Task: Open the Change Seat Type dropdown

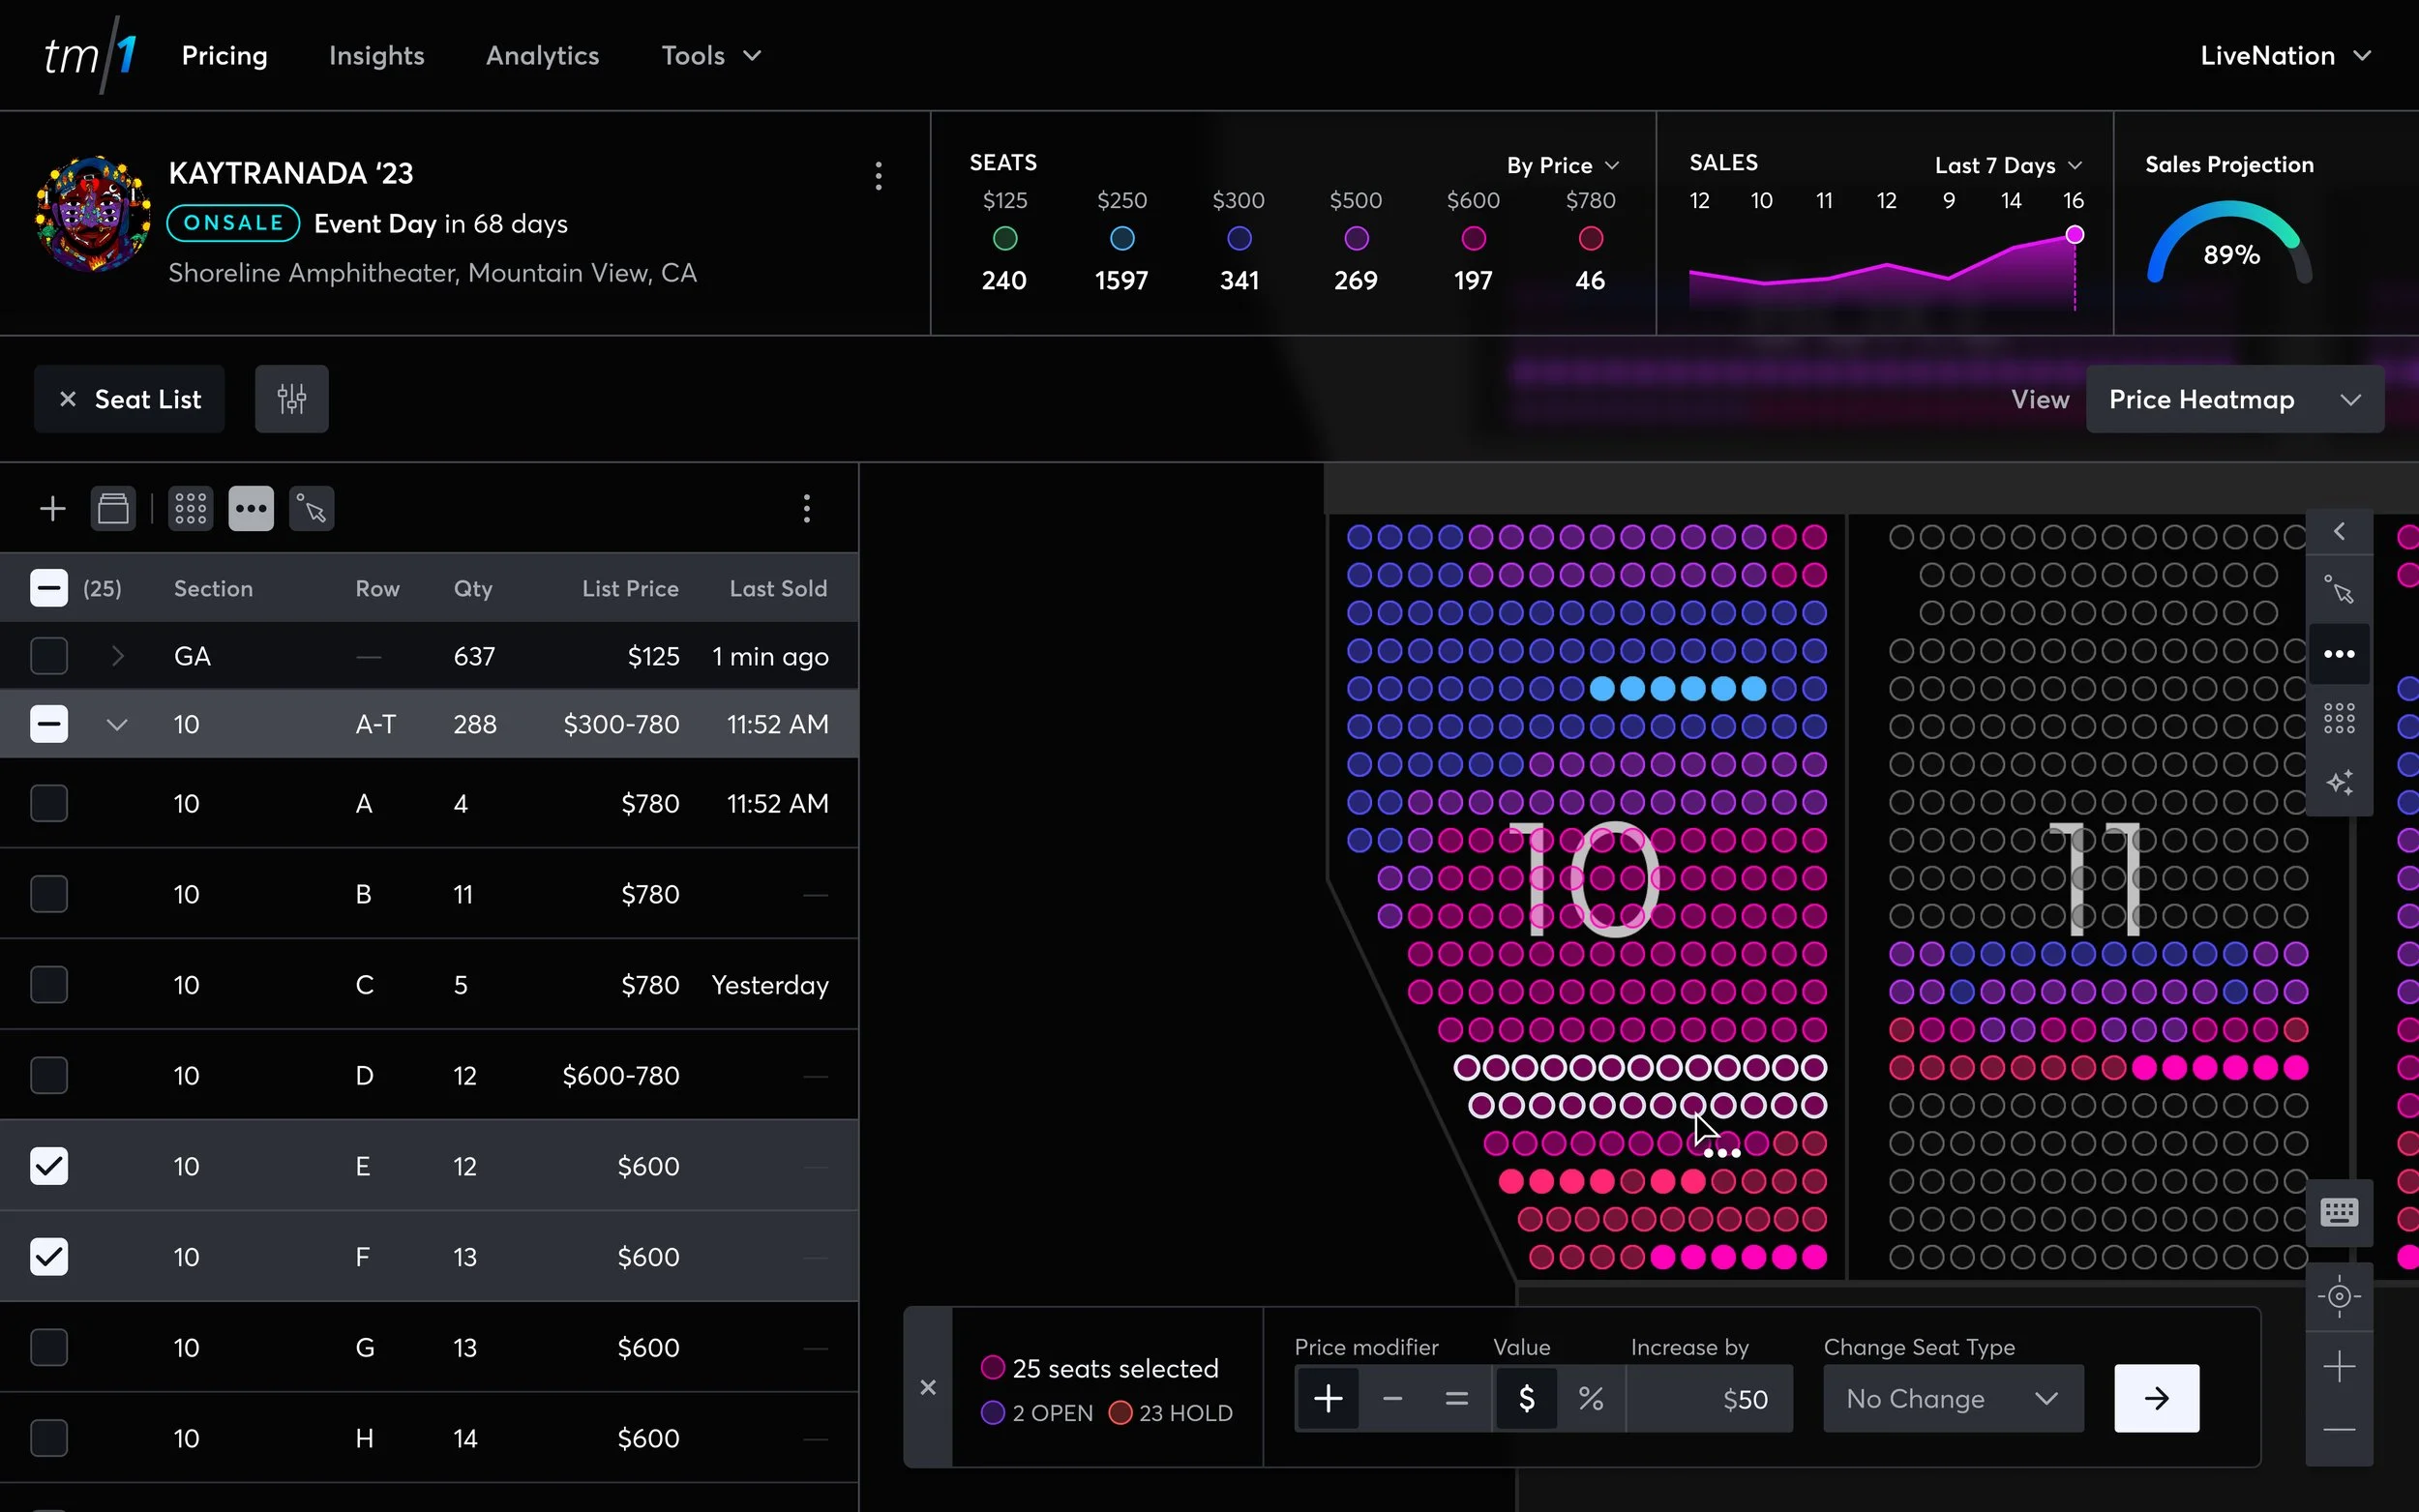Action: pyautogui.click(x=1952, y=1398)
